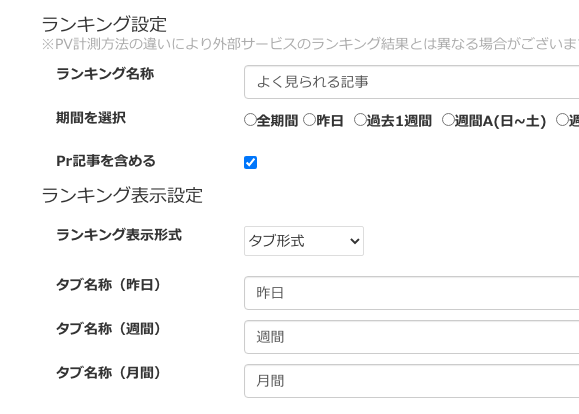Select the 全期間 radio button
Screen dimensions: 579x414
tap(250, 120)
